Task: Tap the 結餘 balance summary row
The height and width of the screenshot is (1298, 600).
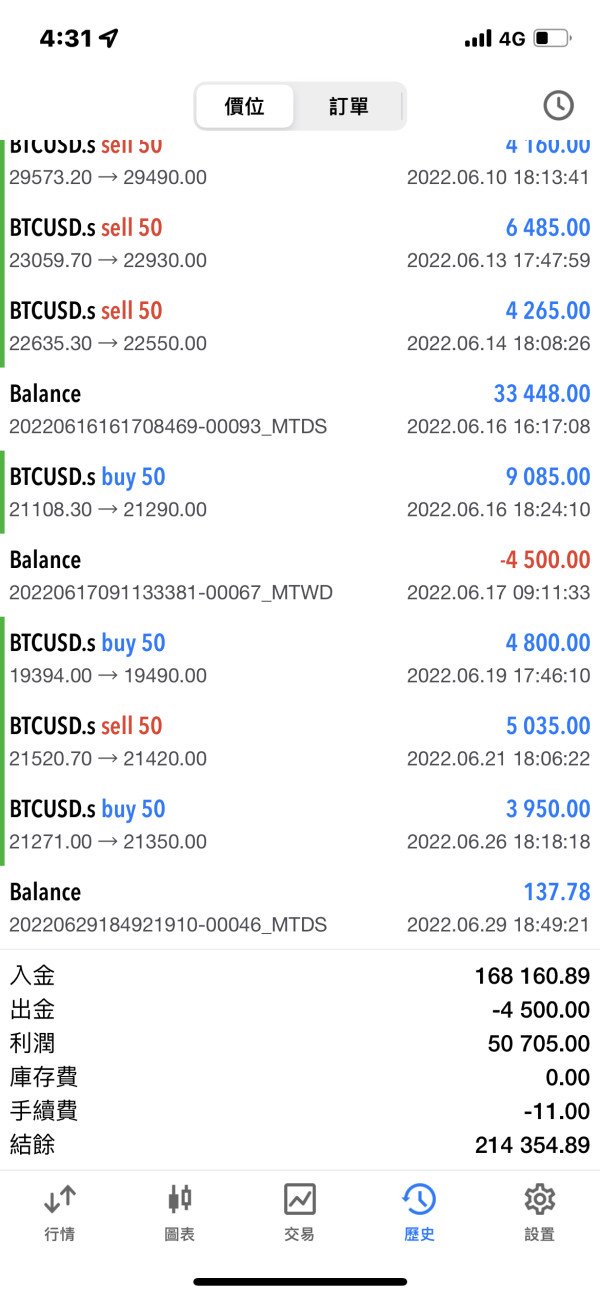Action: 300,1145
